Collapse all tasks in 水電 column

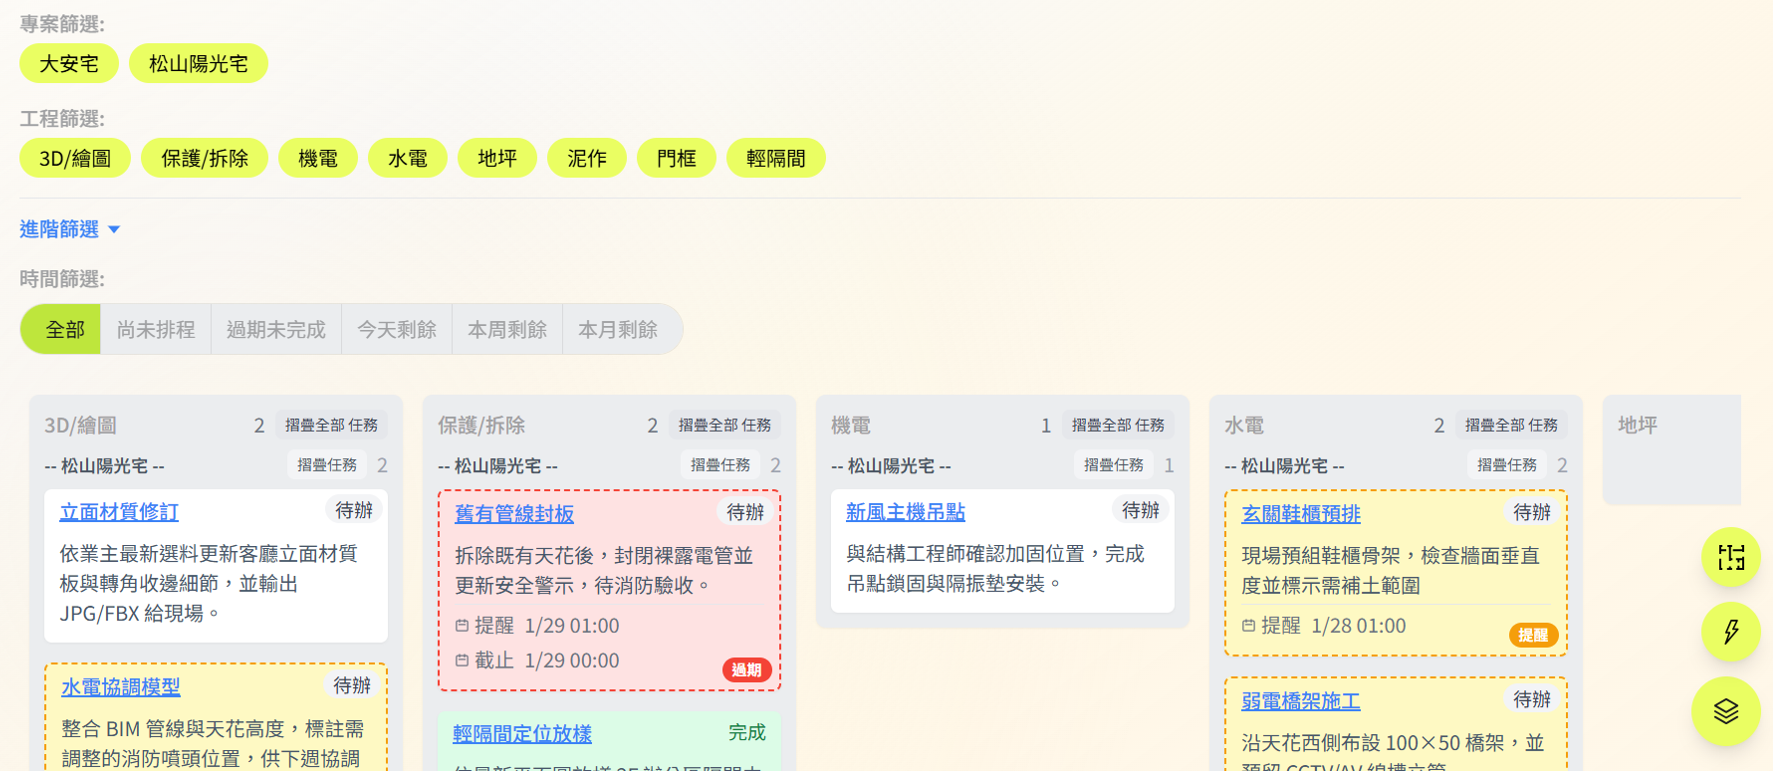(1510, 425)
